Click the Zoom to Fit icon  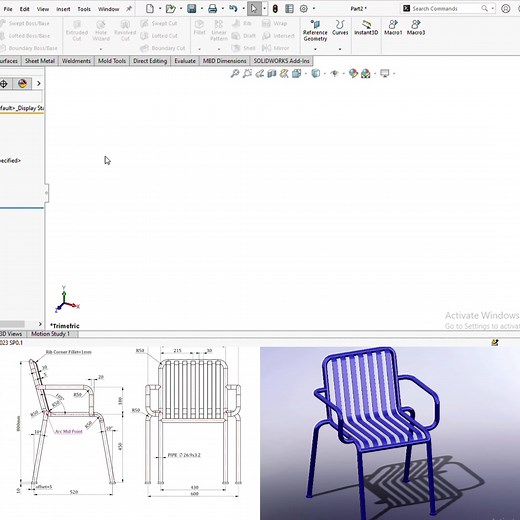tap(235, 73)
